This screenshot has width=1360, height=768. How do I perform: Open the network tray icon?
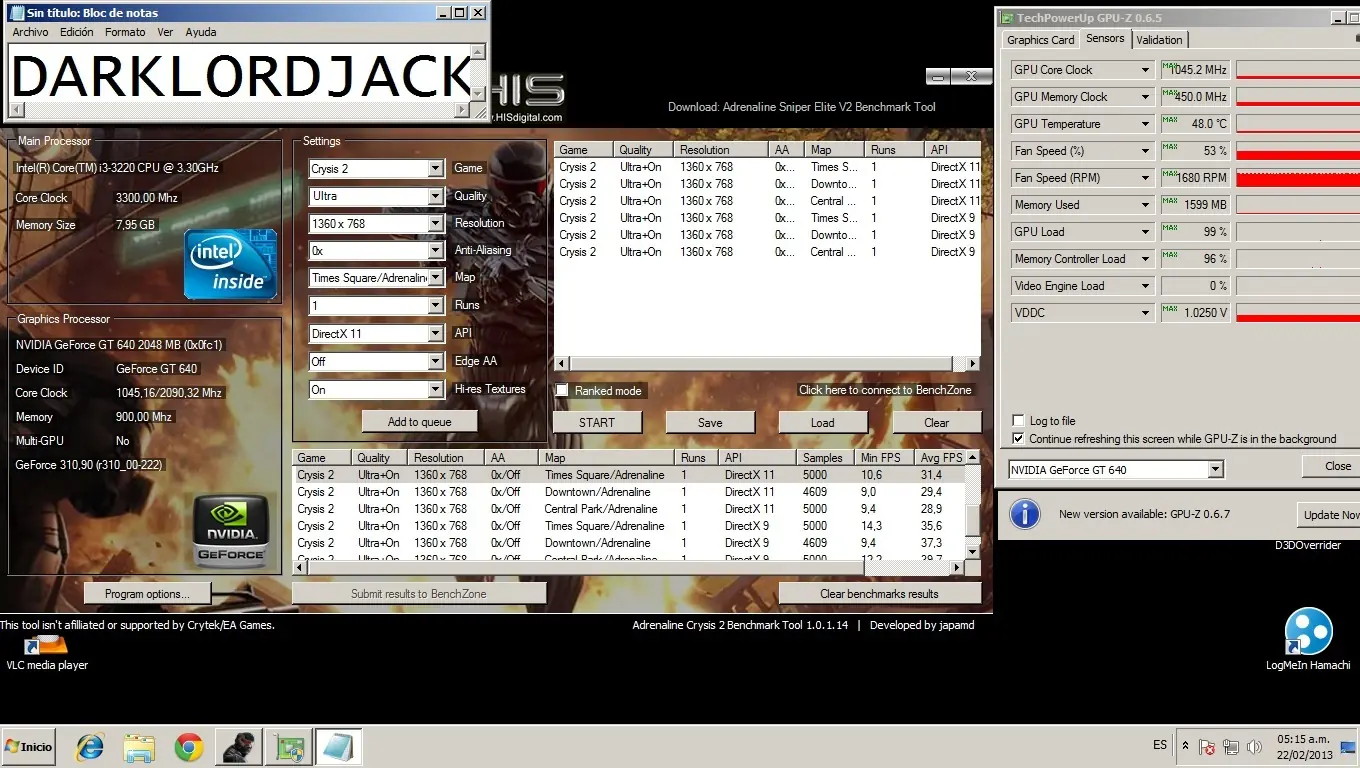[x=1231, y=746]
